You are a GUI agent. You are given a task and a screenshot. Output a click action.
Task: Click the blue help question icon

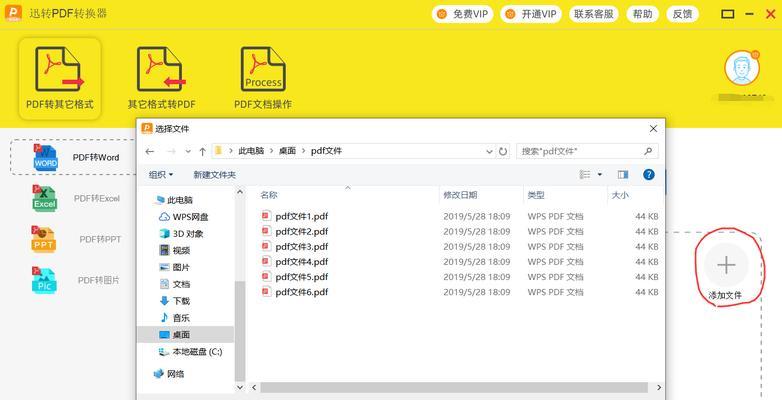coord(649,175)
